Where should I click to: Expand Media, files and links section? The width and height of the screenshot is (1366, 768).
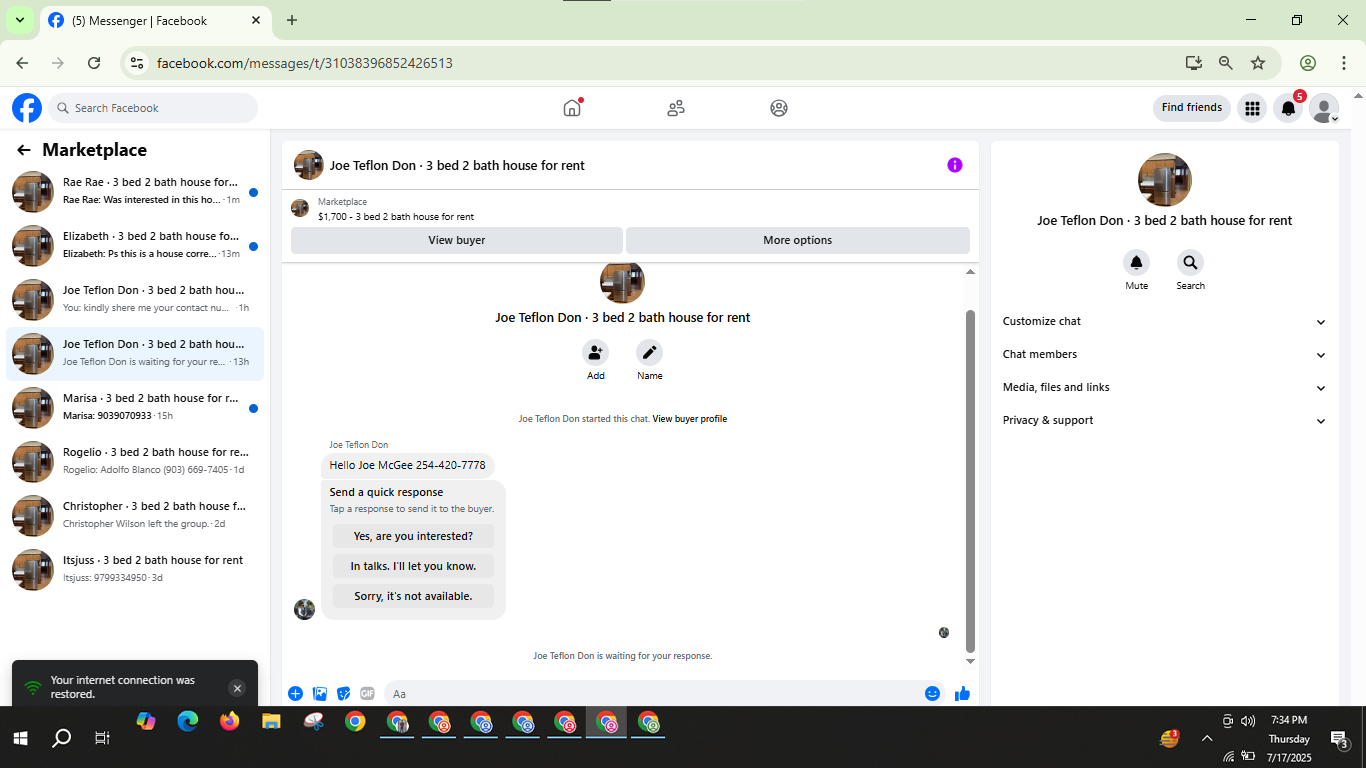point(1165,388)
